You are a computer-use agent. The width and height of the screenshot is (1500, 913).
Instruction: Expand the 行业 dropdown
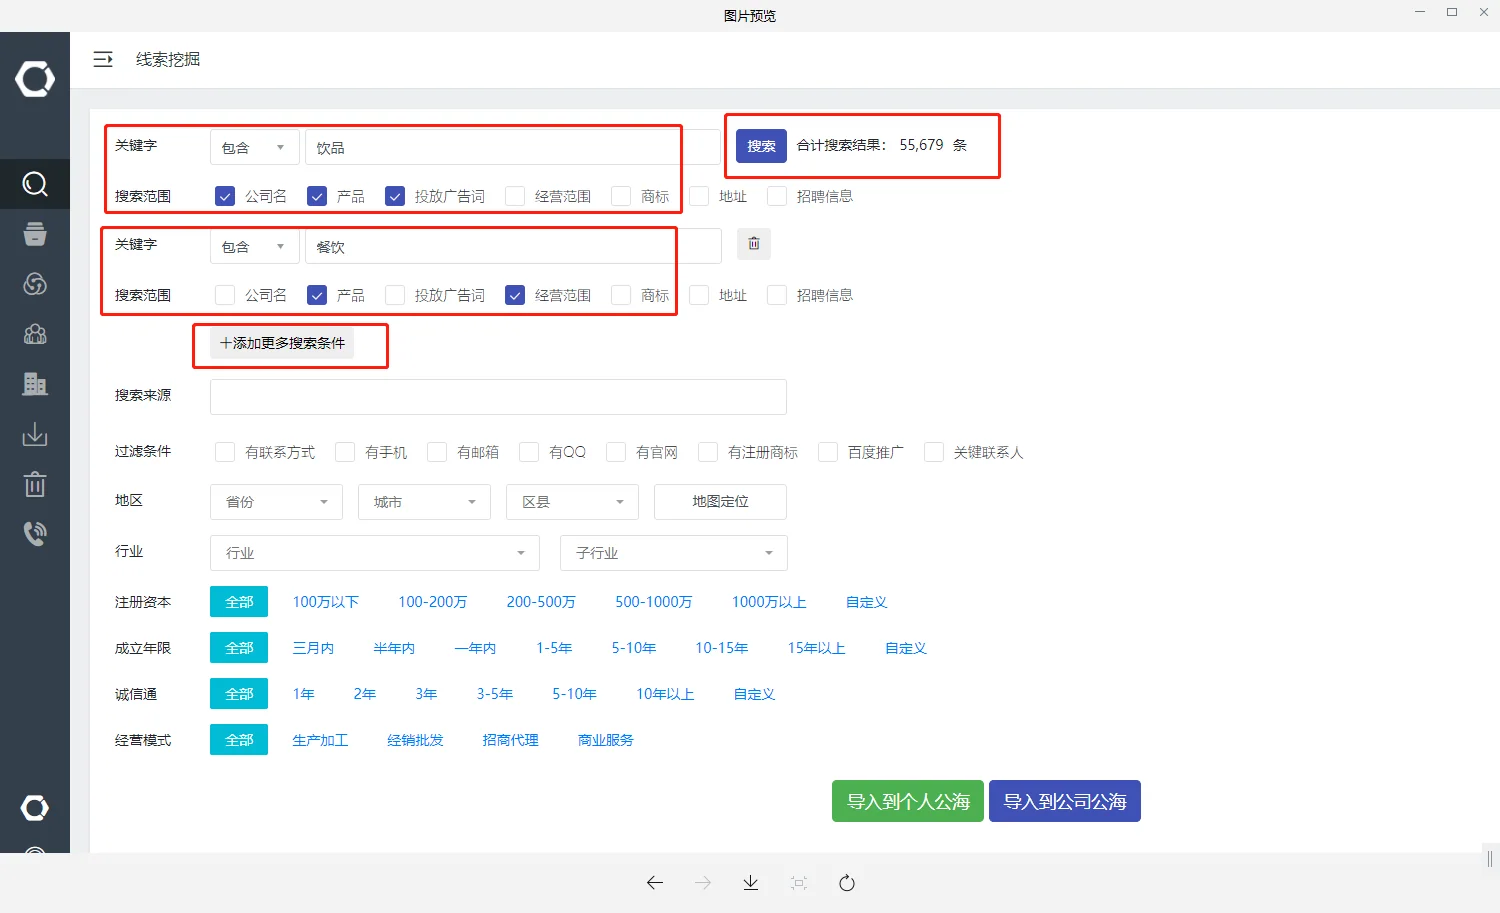375,553
